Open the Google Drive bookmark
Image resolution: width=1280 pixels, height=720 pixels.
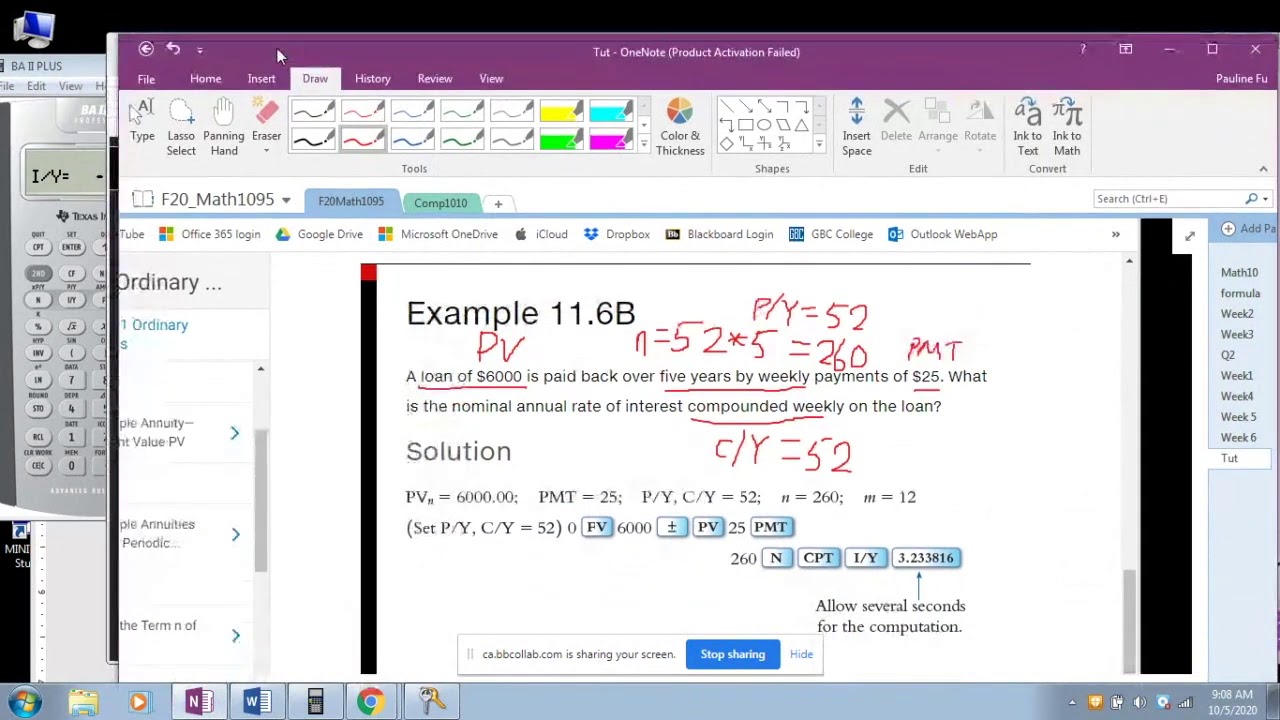click(319, 234)
